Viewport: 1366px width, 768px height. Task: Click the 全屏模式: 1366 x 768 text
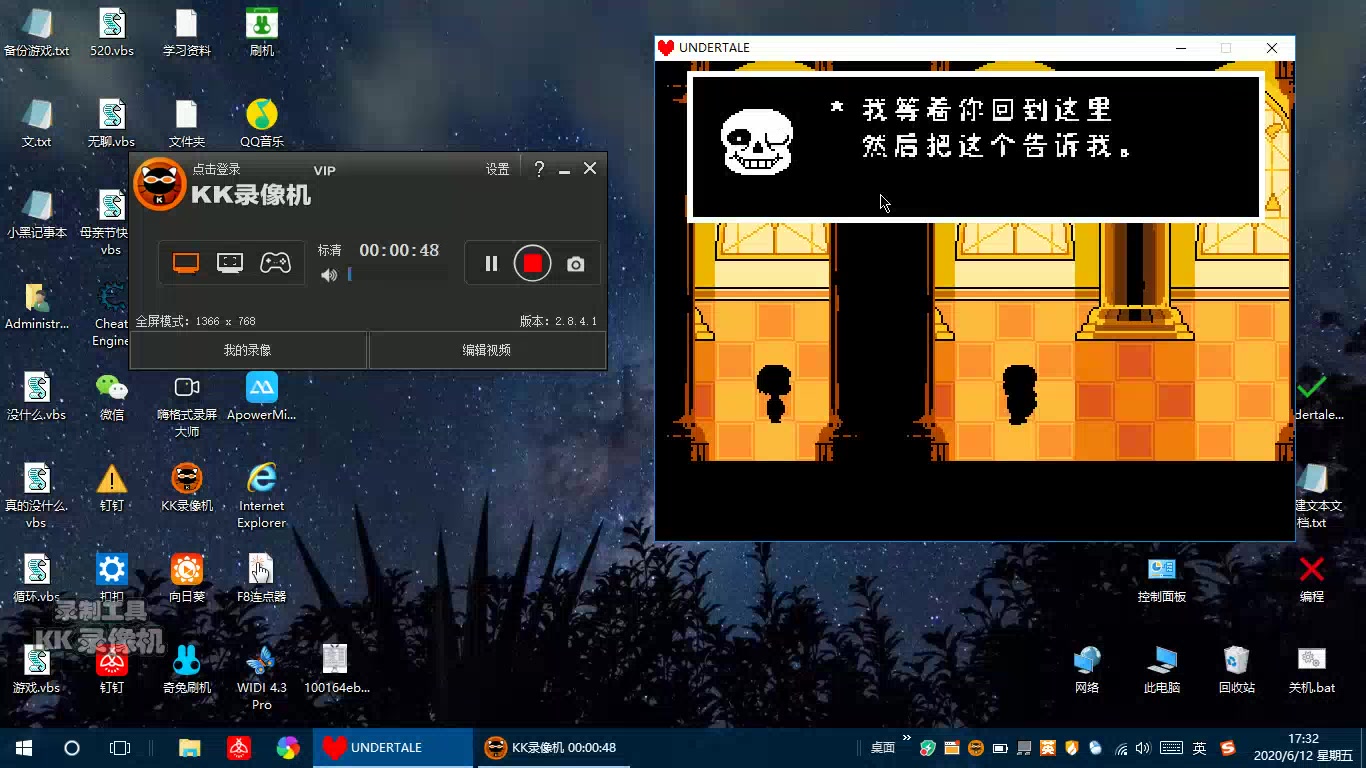[196, 321]
